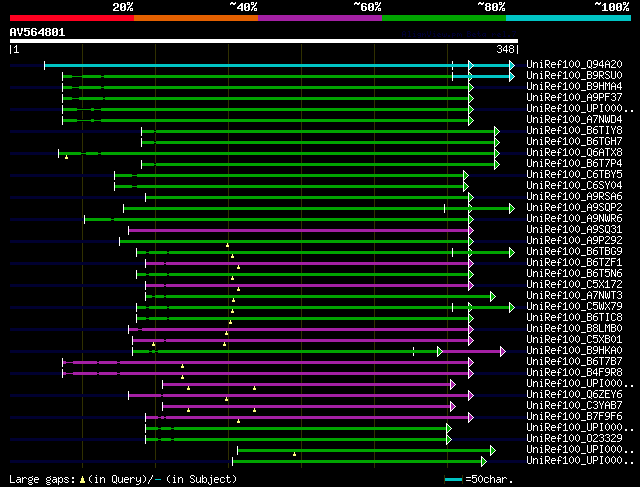
Task: Click the red 20% legend color segment
Action: point(72,18)
